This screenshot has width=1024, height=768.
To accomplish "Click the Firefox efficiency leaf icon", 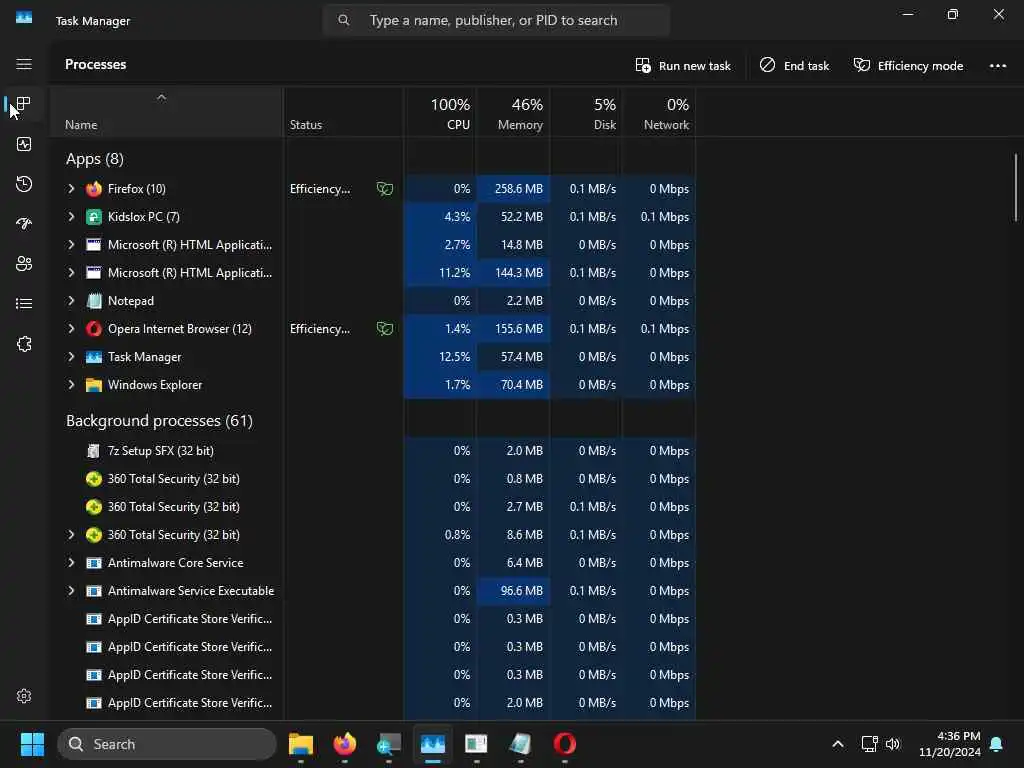I will click(x=385, y=189).
